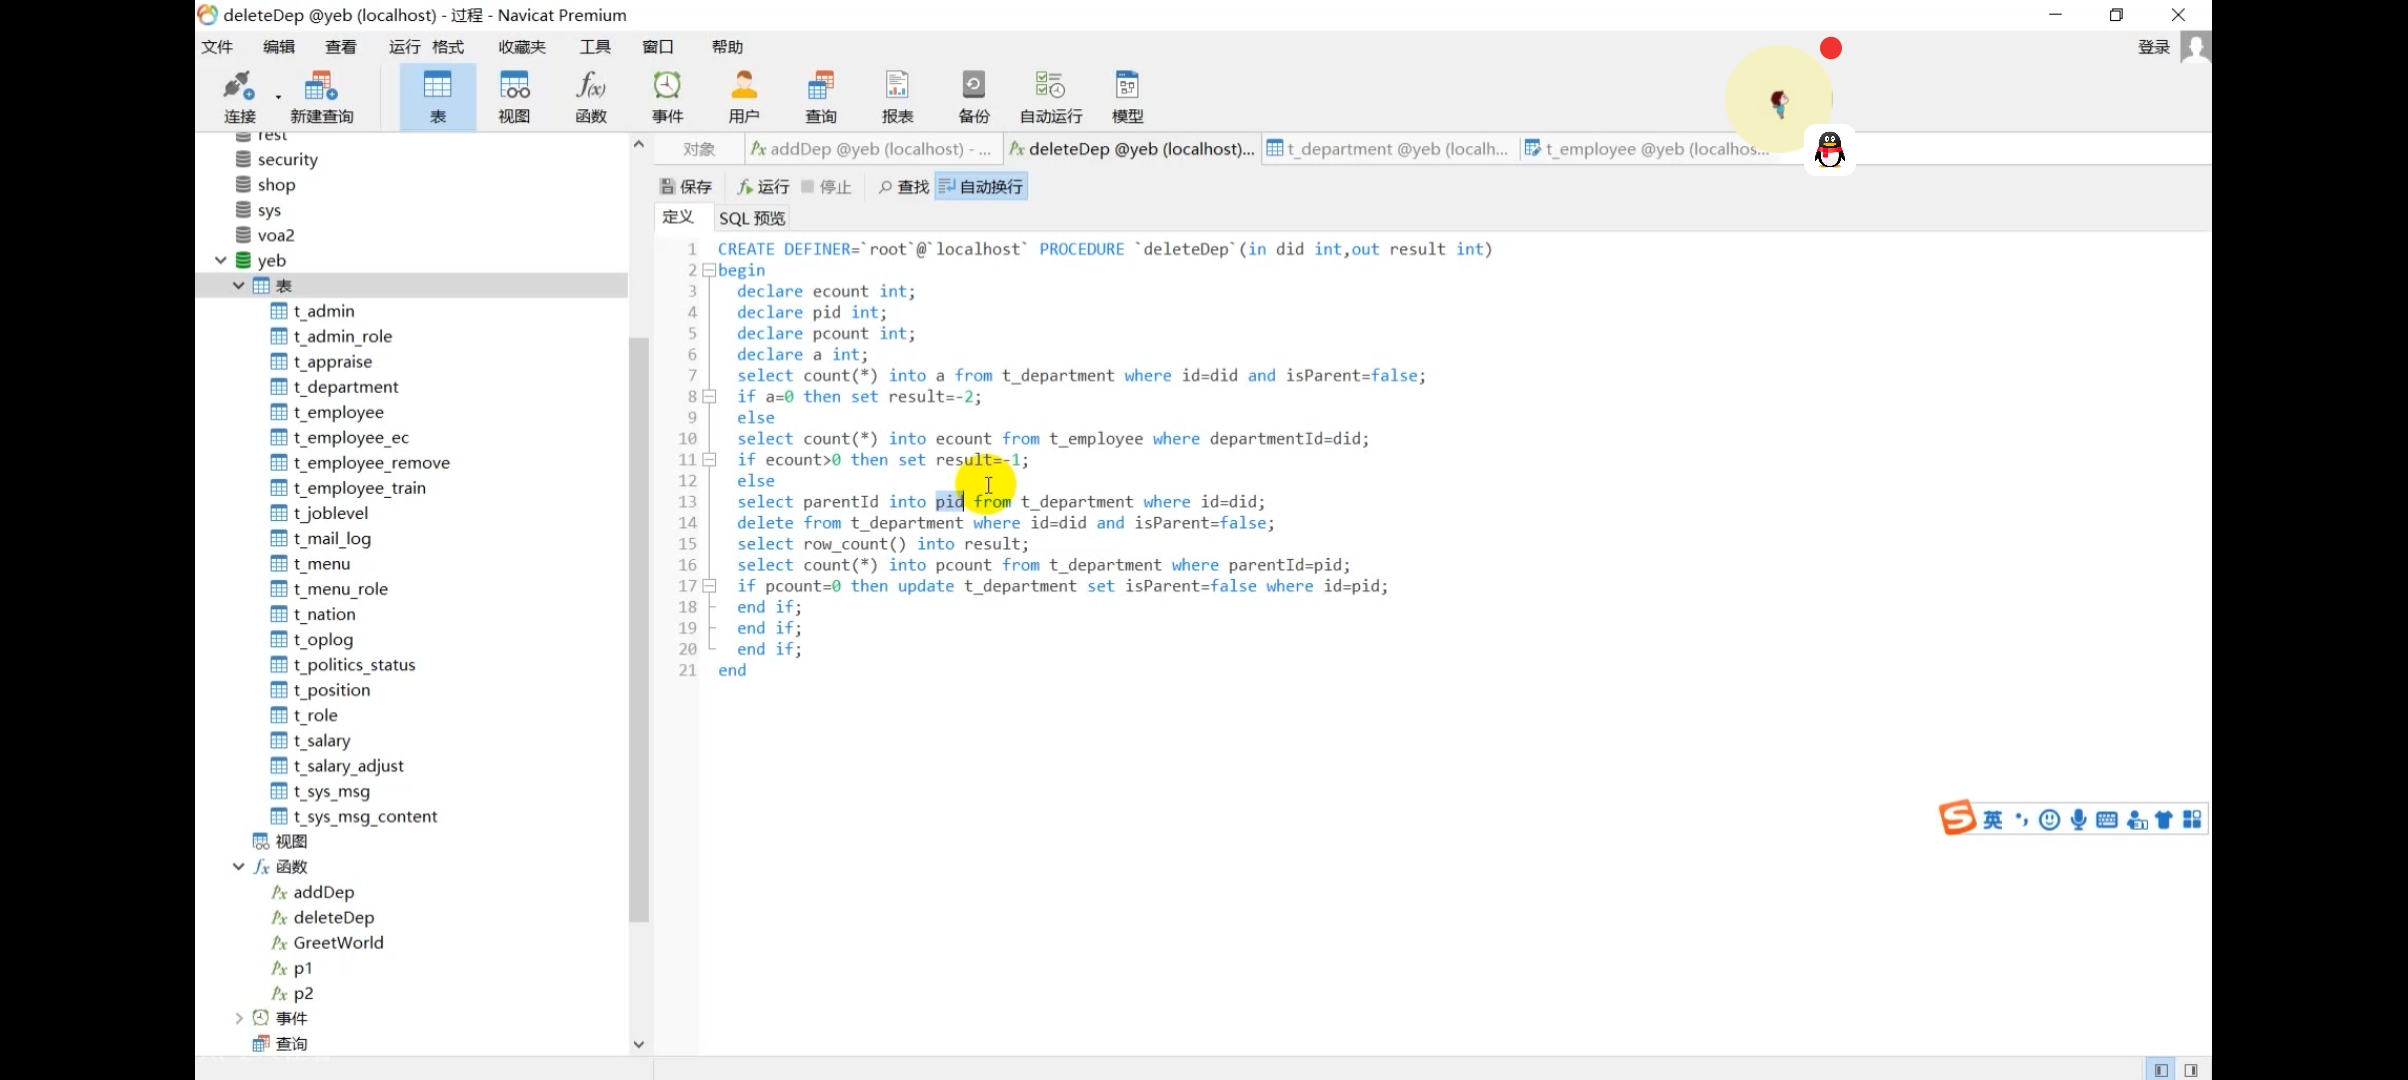Switch to the t_employee @yeb tab
Screen dimensions: 2408x1080
click(1647, 149)
